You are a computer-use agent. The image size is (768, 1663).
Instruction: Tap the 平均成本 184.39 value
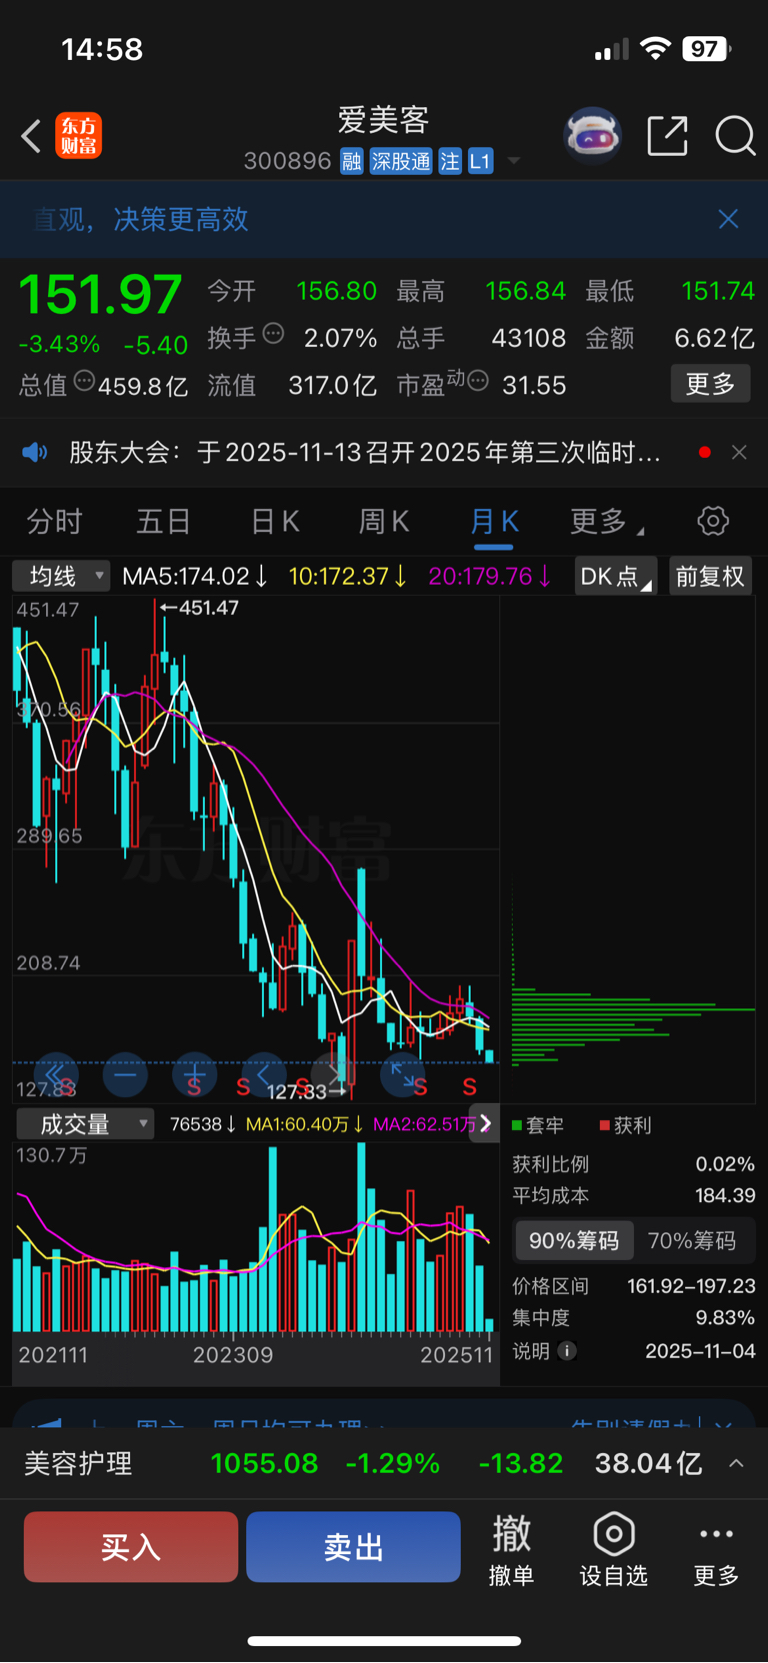pos(725,1196)
